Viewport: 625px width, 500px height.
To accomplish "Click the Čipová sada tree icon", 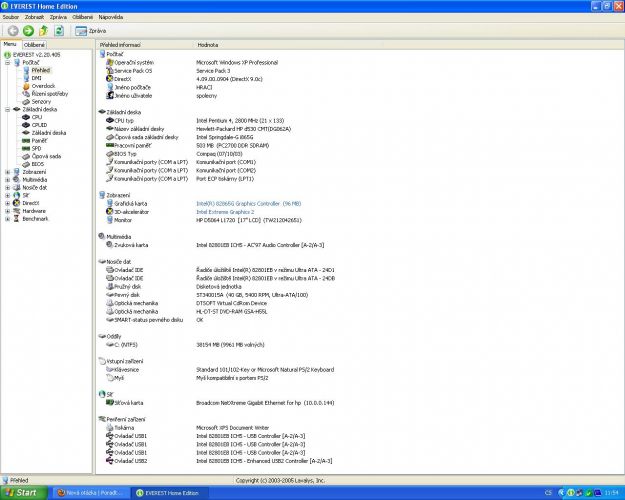I will (x=26, y=156).
